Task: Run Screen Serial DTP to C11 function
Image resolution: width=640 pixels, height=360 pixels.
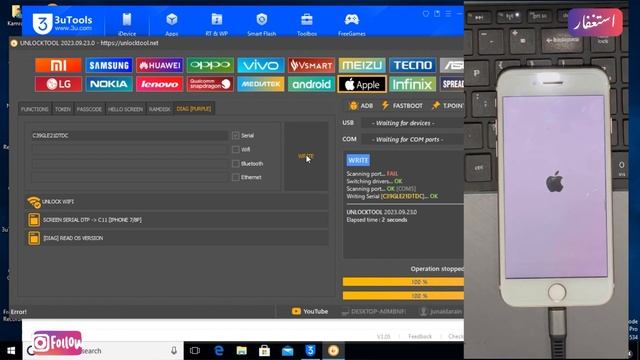Action: click(x=177, y=220)
